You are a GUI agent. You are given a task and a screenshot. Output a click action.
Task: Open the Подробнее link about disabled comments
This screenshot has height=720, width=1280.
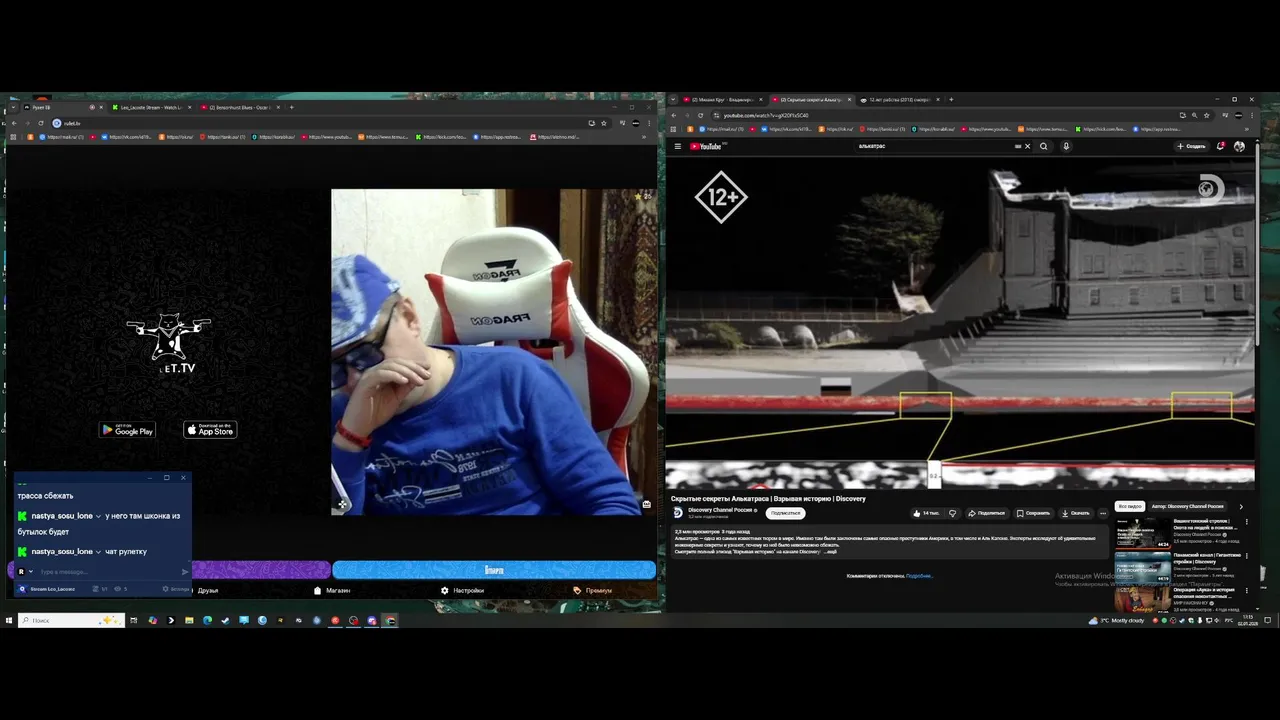coord(919,576)
